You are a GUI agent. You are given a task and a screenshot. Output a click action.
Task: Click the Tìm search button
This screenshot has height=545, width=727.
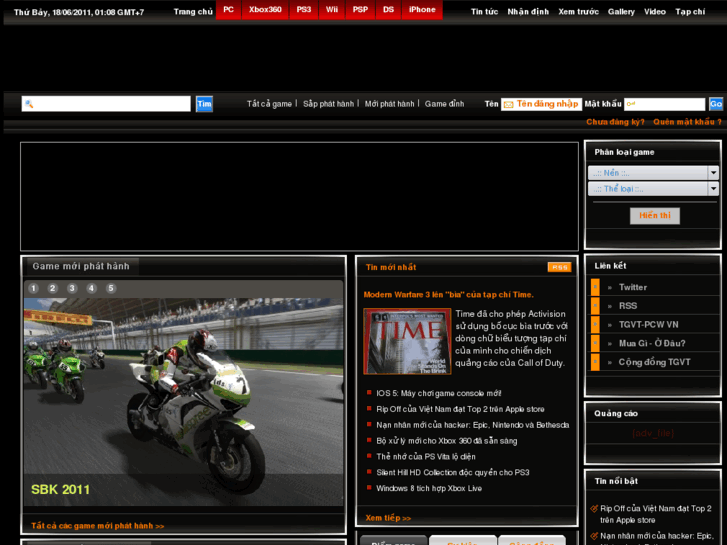coord(204,104)
